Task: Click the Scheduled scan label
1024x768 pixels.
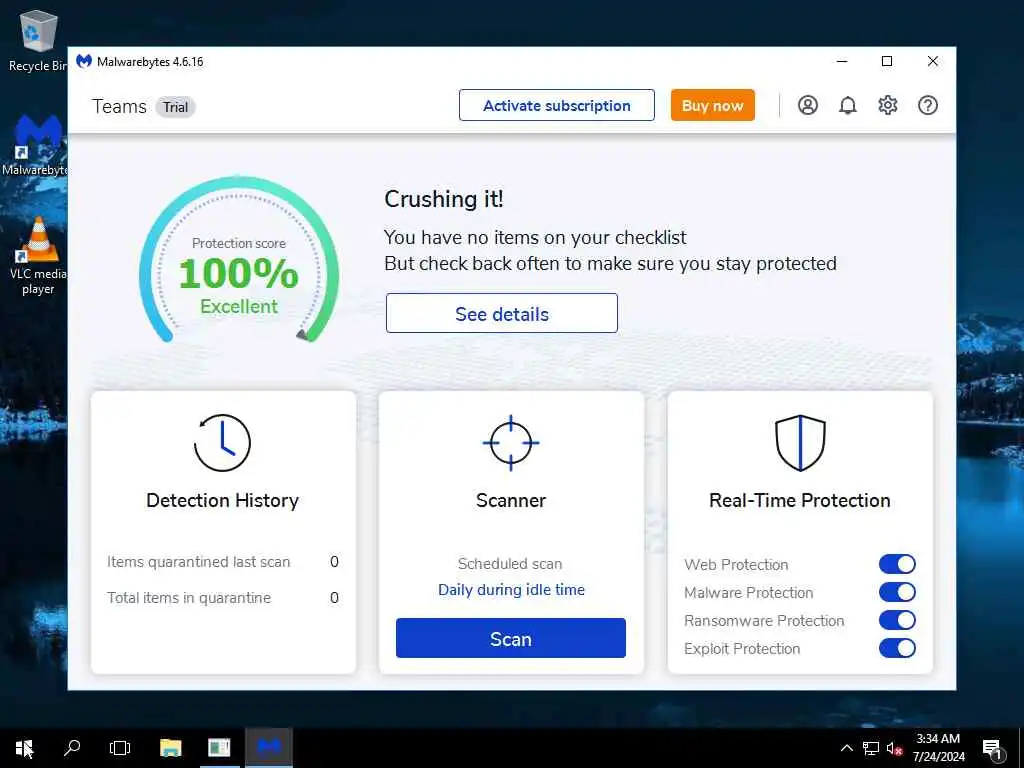Action: [x=510, y=564]
